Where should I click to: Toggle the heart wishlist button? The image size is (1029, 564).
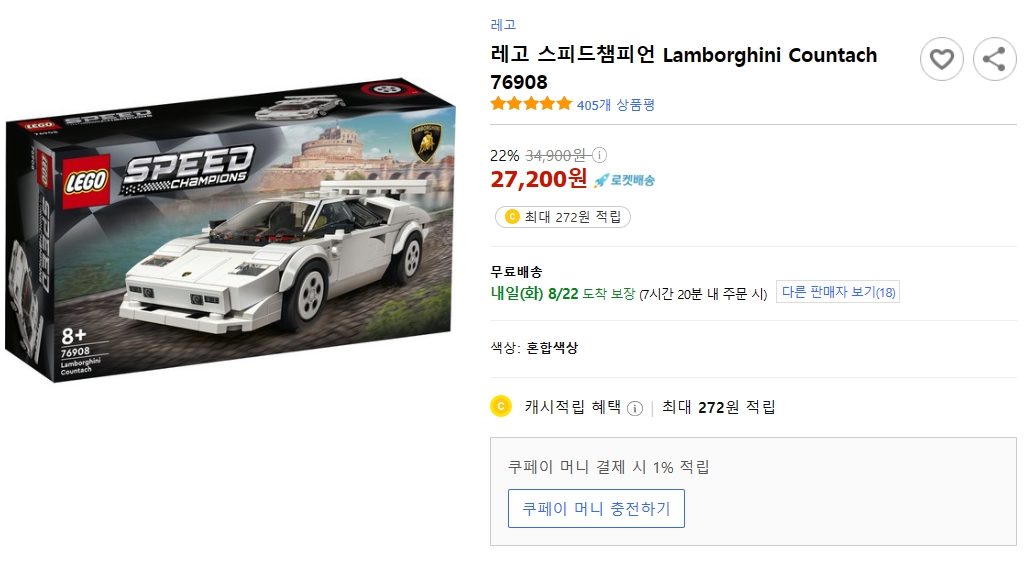pos(941,60)
